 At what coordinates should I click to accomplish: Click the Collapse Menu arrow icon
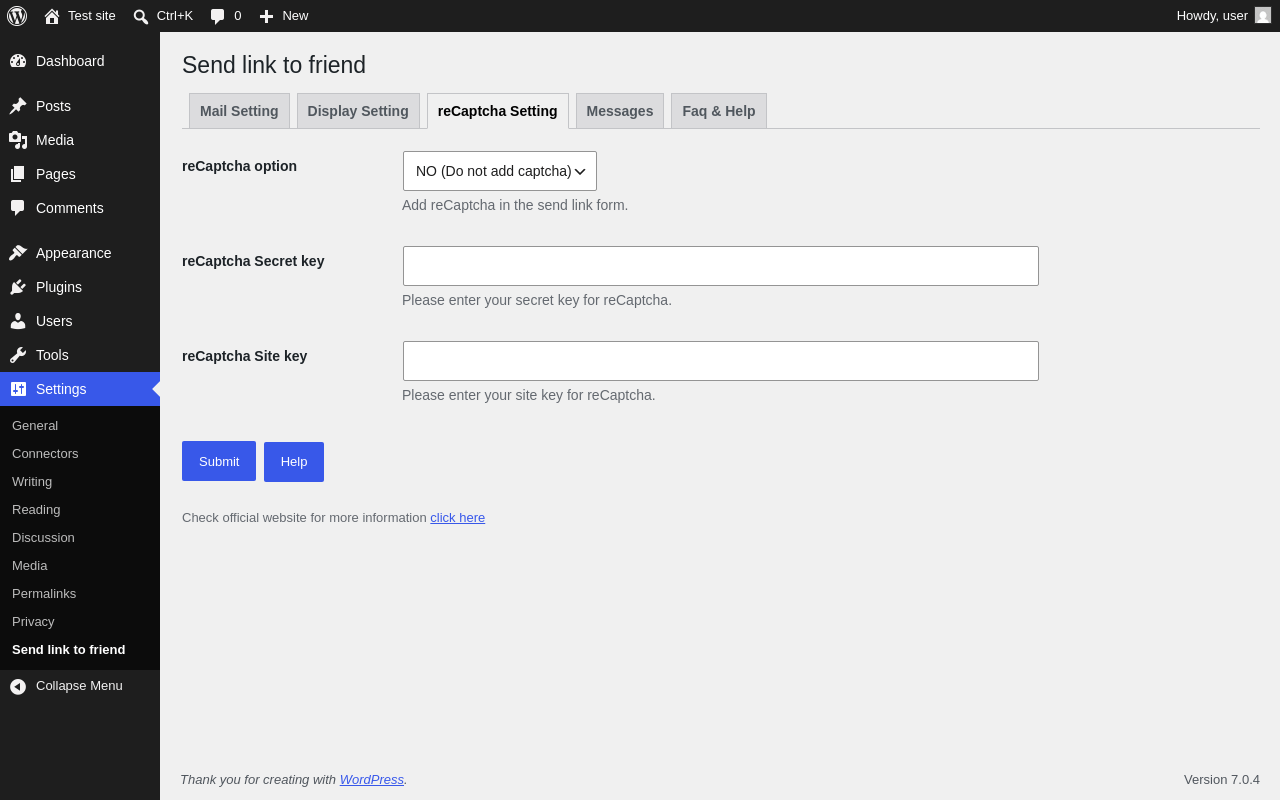coord(18,686)
